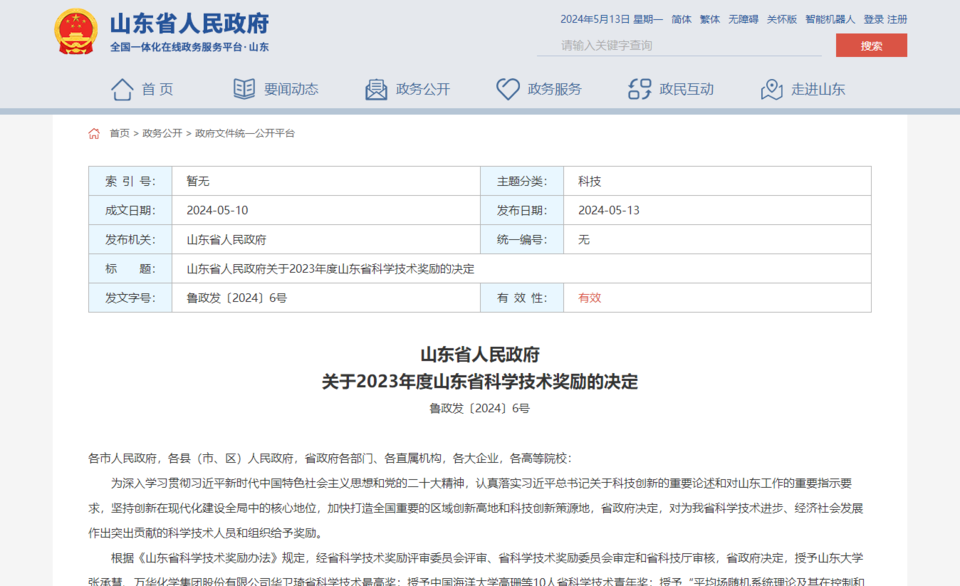
Task: Click the small red home breadcrumb icon
Action: [x=94, y=133]
